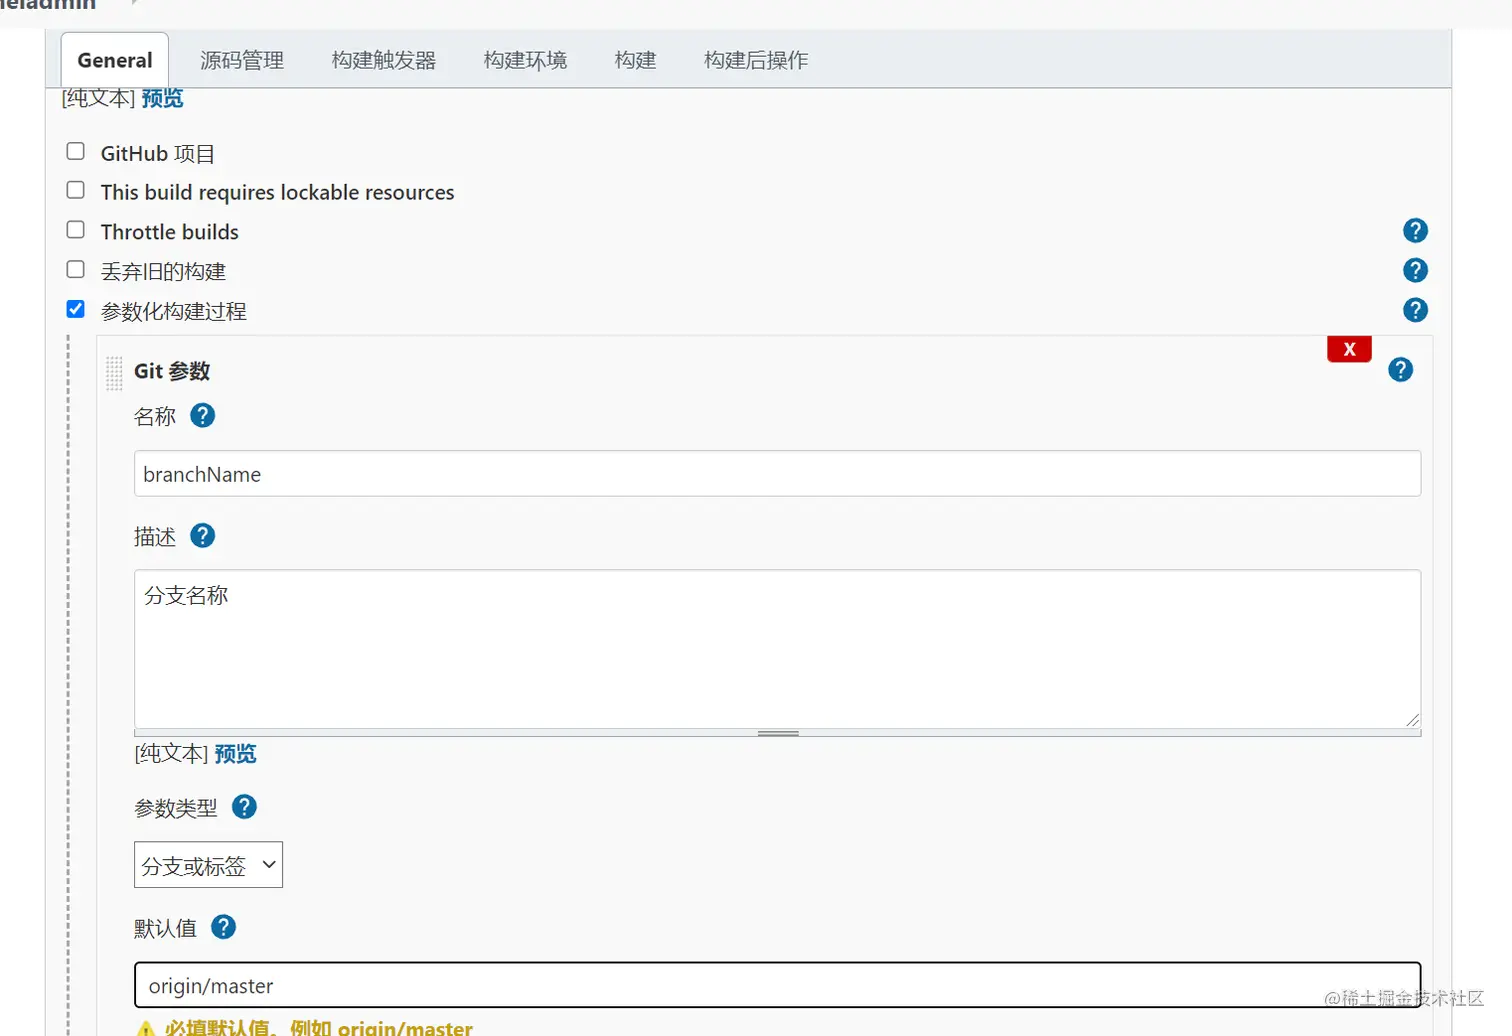Show help for 参数类型 field
This screenshot has height=1036, width=1512.
pos(244,807)
